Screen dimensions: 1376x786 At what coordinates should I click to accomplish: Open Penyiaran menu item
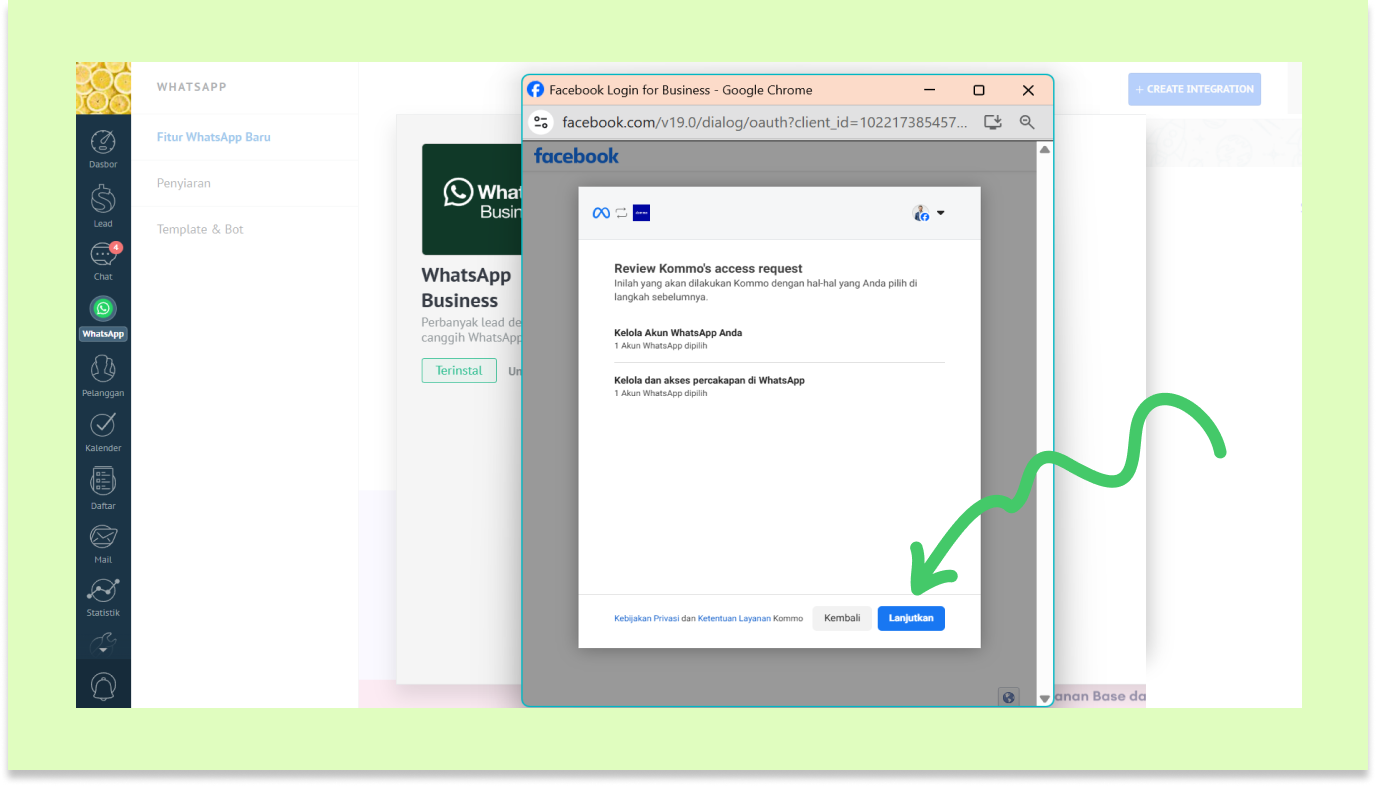(183, 183)
